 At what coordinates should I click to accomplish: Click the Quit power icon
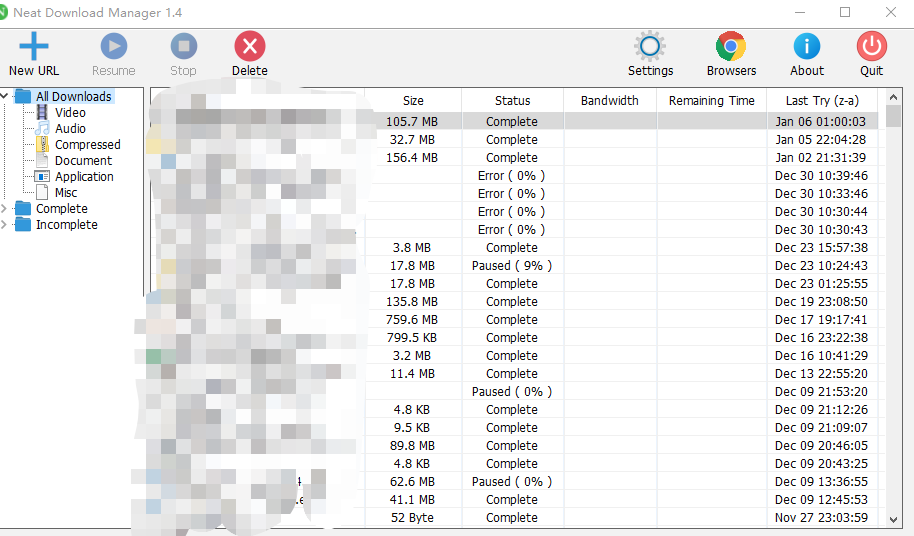coord(871,46)
